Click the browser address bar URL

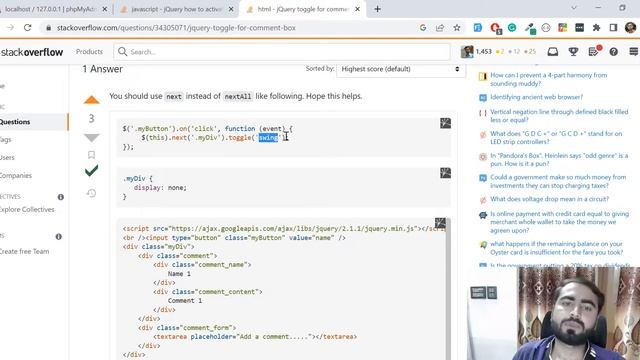coord(176,28)
